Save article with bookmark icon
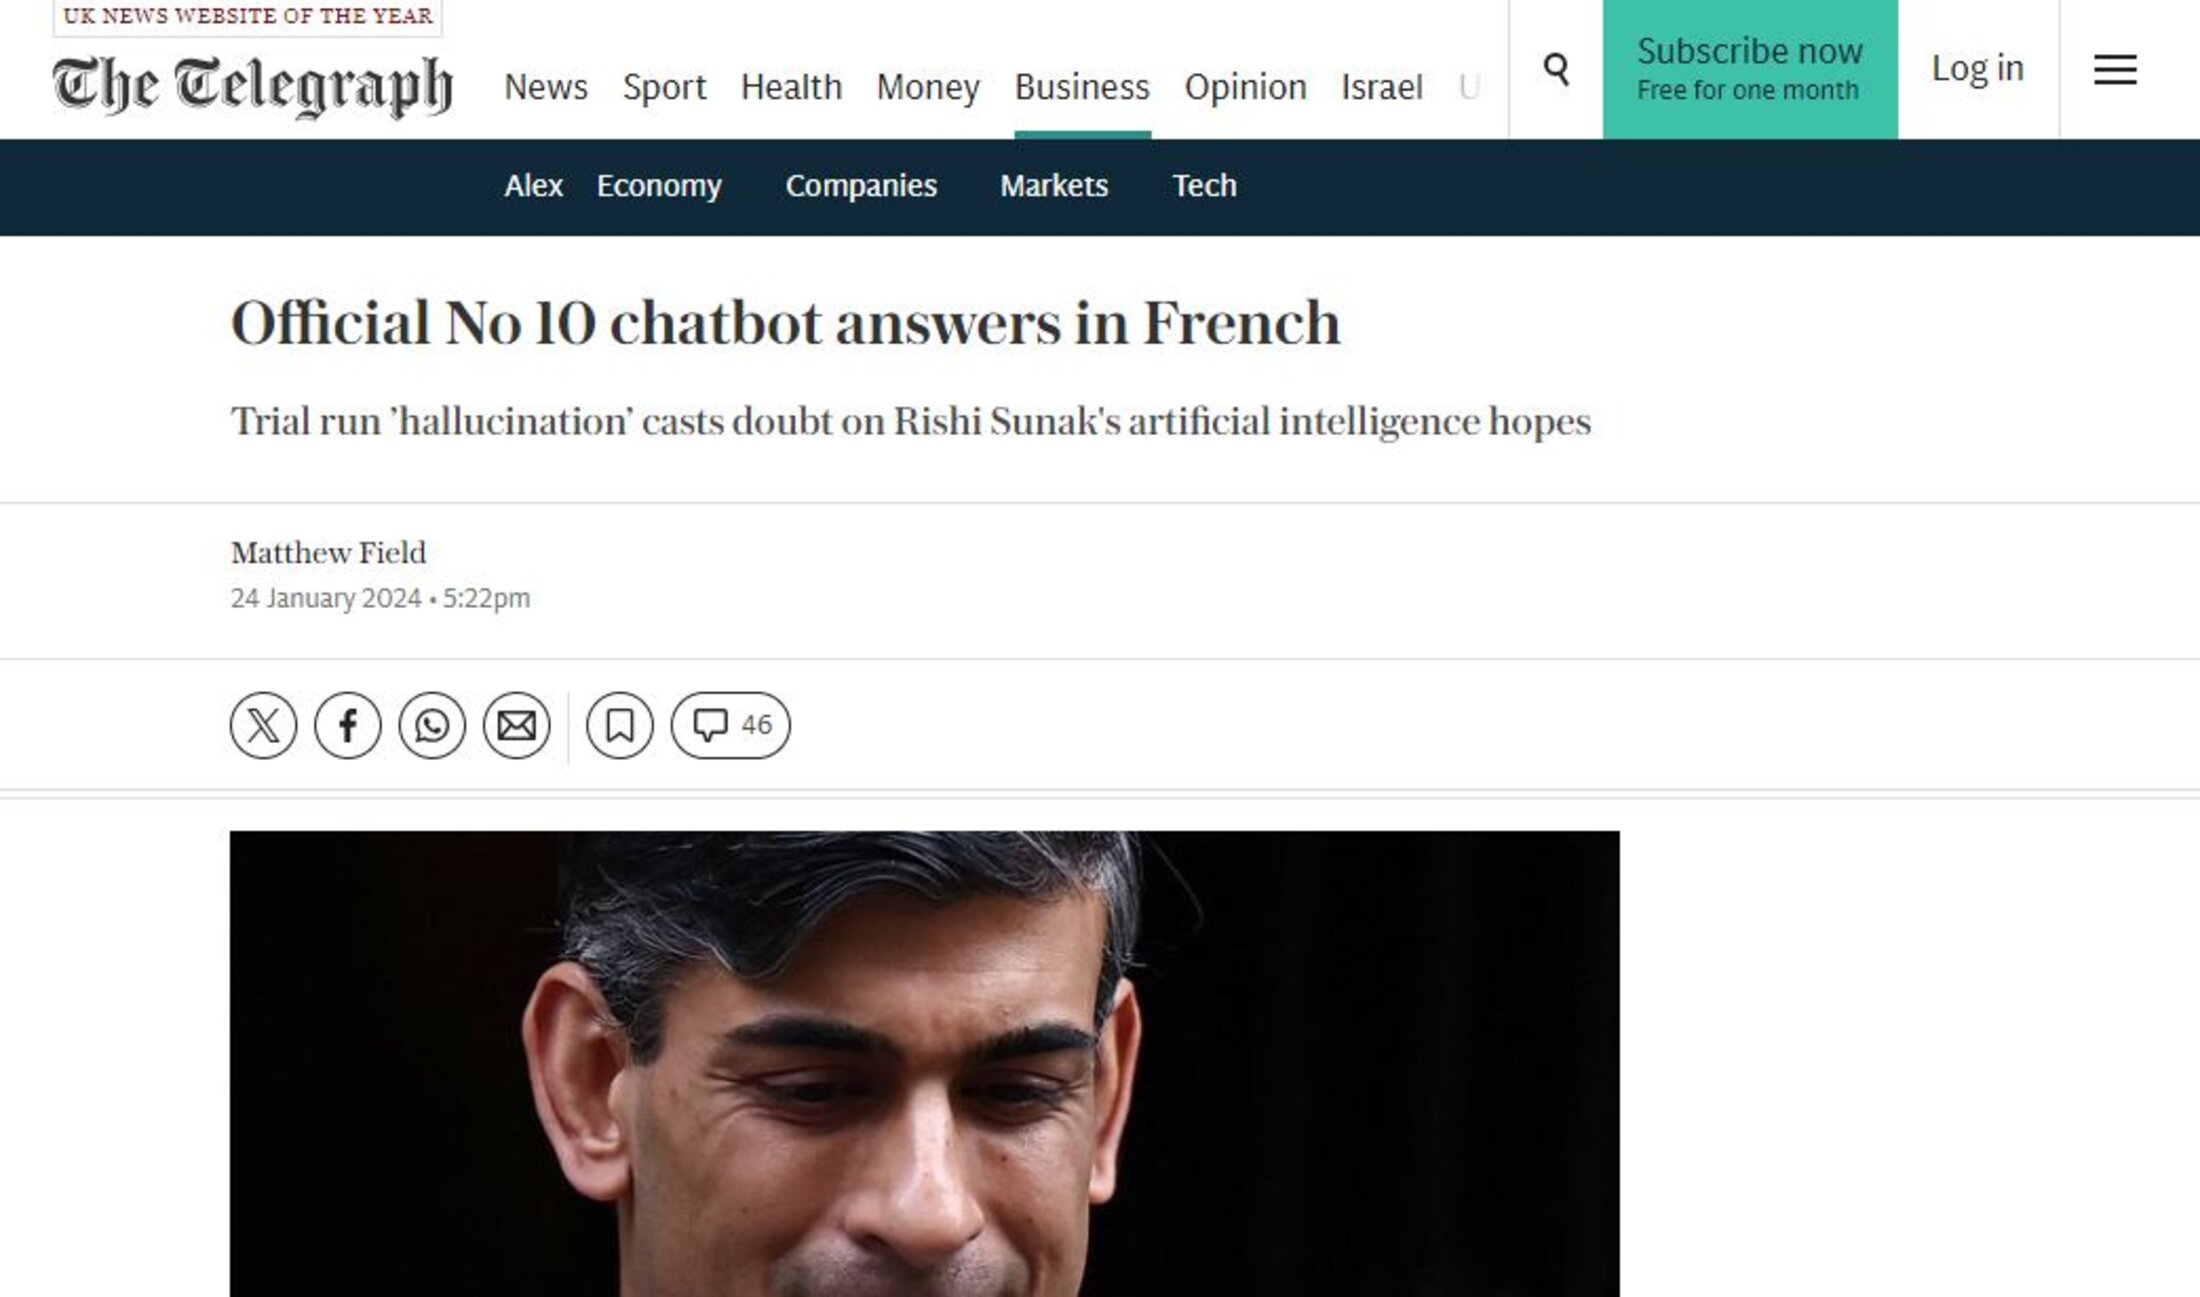 click(620, 725)
